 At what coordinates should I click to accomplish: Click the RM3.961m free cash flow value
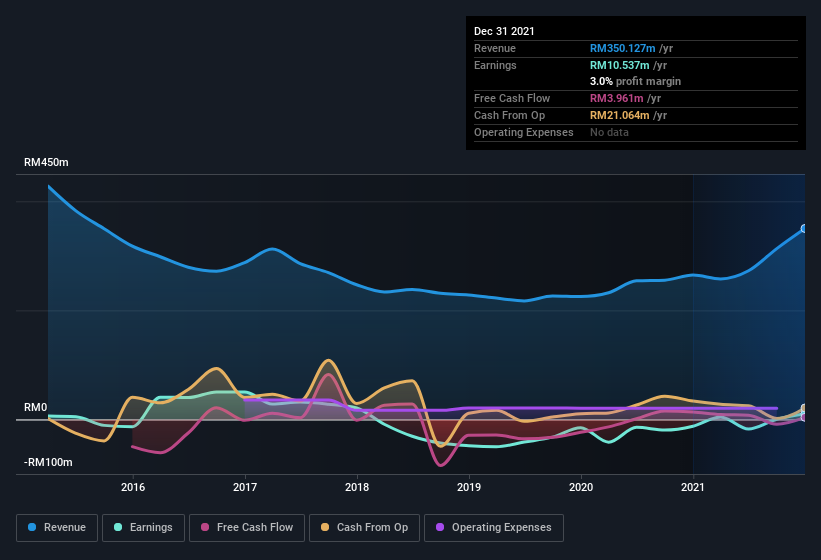(616, 98)
